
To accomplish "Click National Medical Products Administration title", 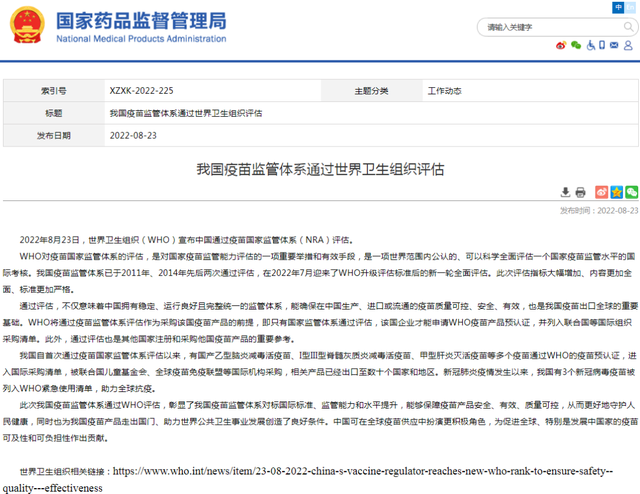I will (141, 39).
